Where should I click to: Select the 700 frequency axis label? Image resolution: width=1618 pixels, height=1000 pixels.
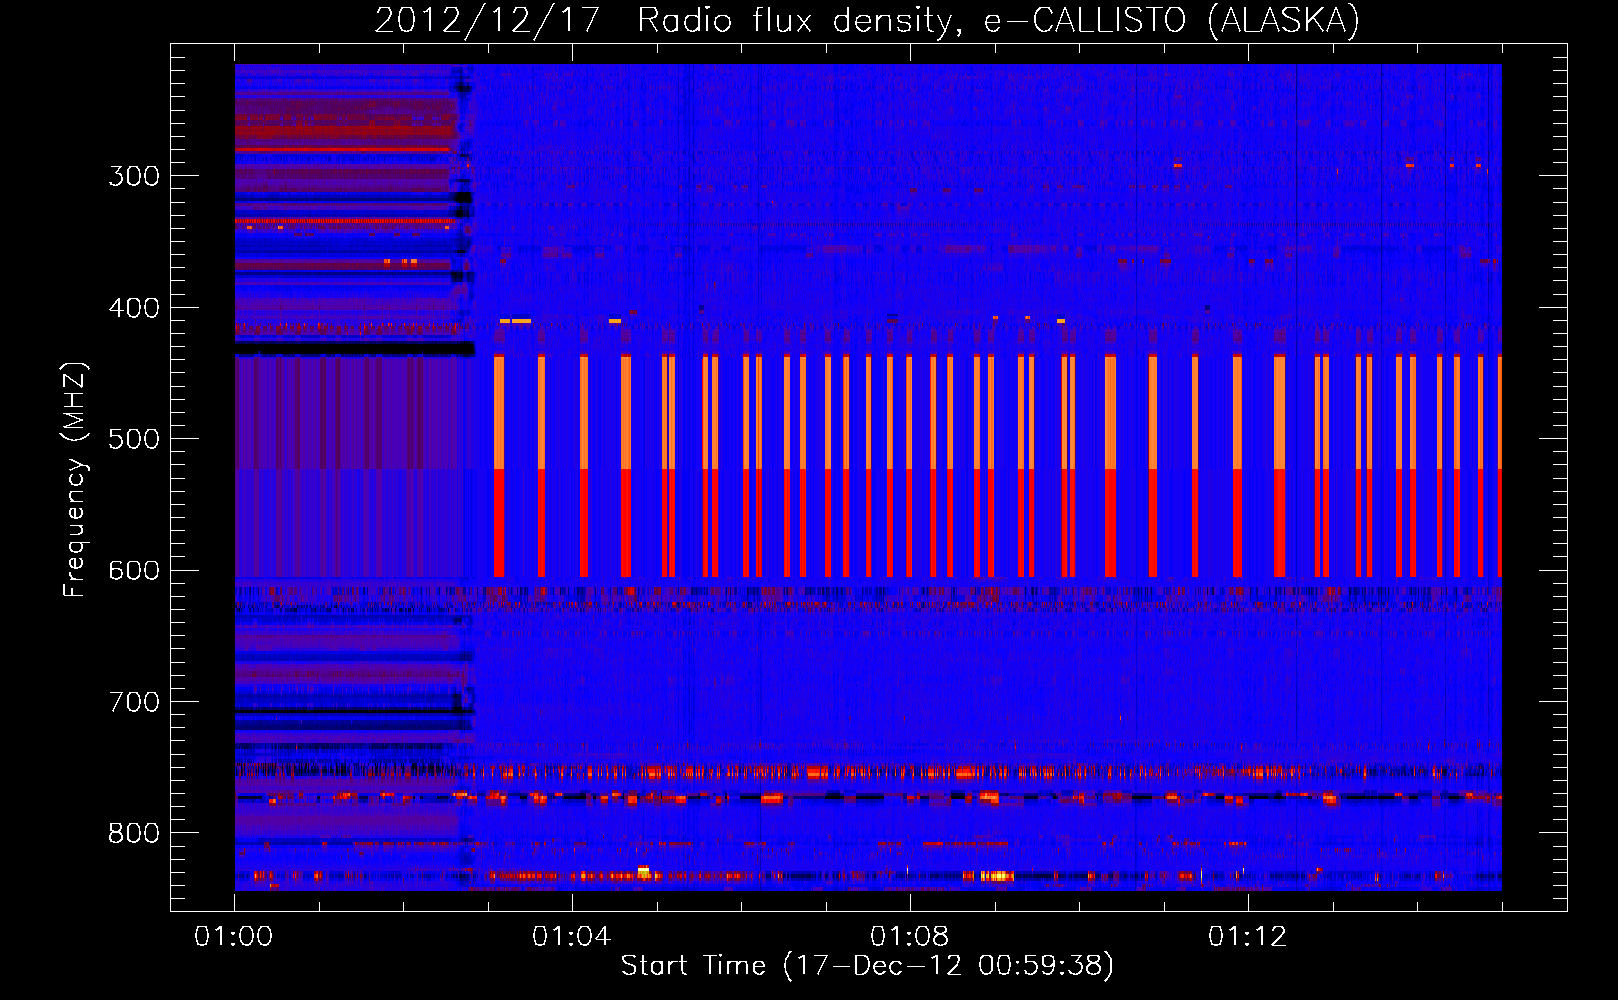point(134,702)
